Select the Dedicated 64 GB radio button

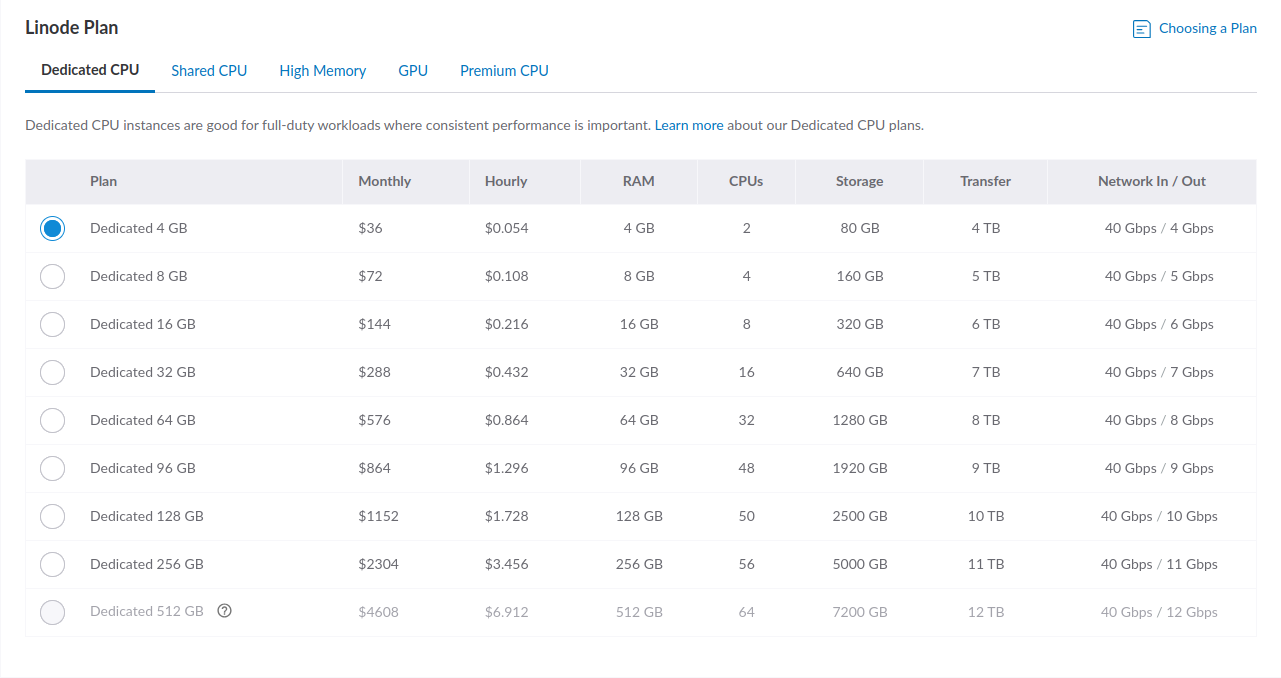point(52,420)
